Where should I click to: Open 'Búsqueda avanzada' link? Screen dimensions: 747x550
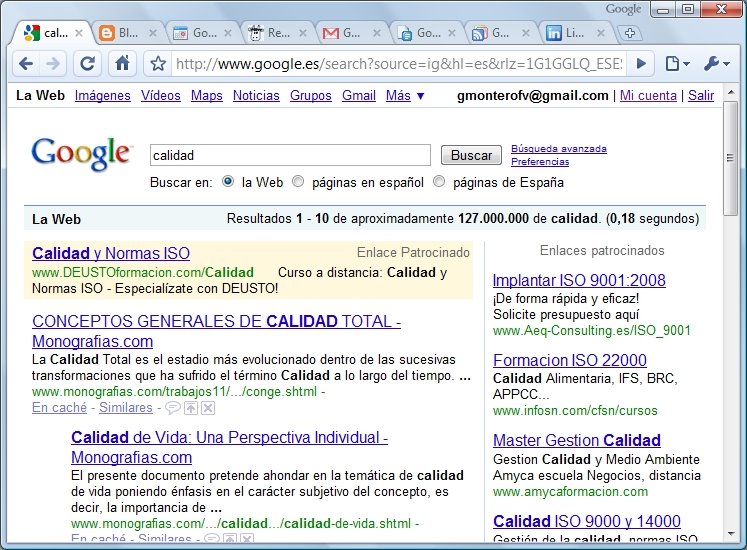point(559,149)
